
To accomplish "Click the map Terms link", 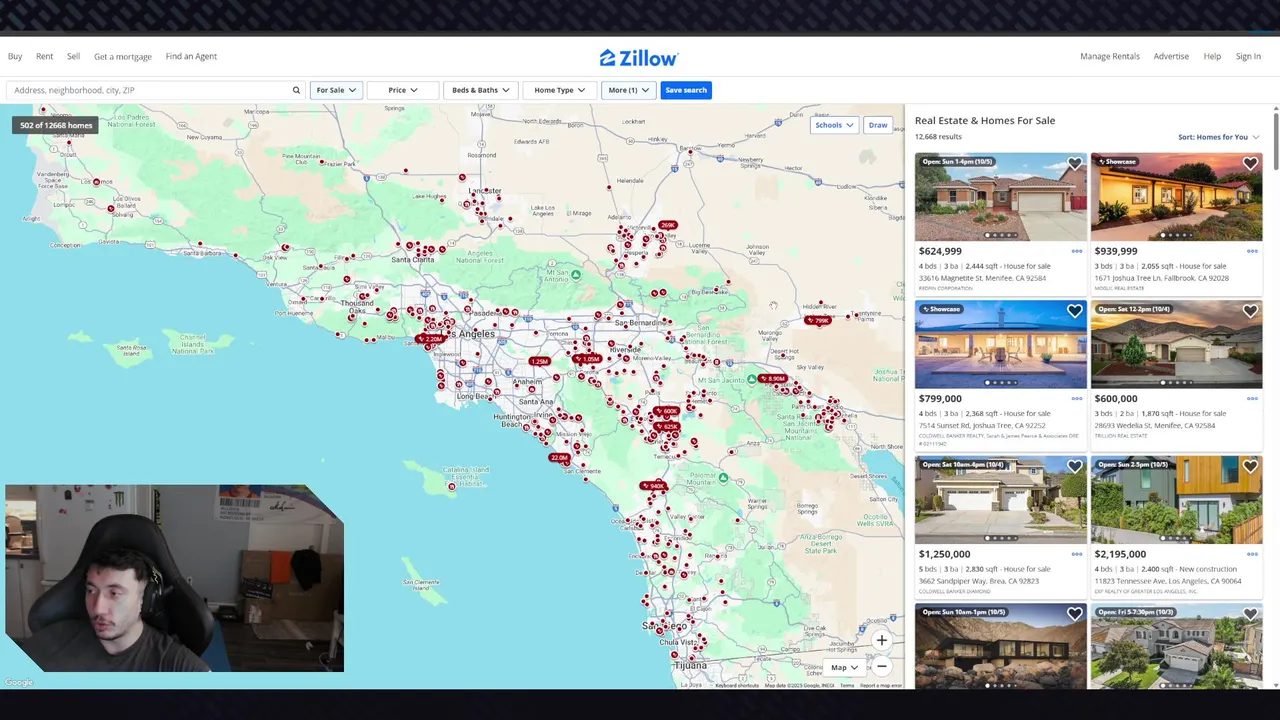I will tap(847, 685).
